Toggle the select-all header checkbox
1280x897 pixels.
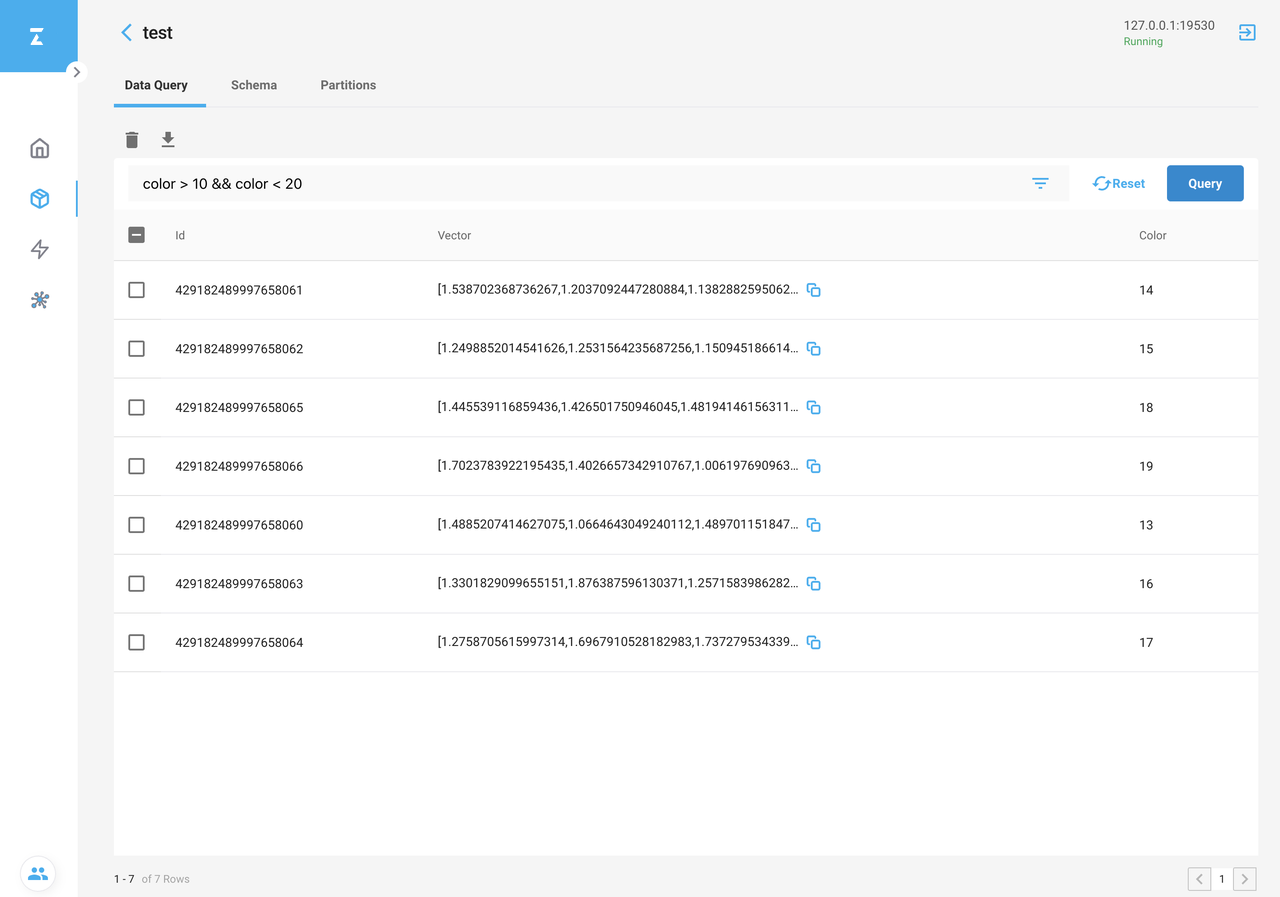click(x=137, y=235)
